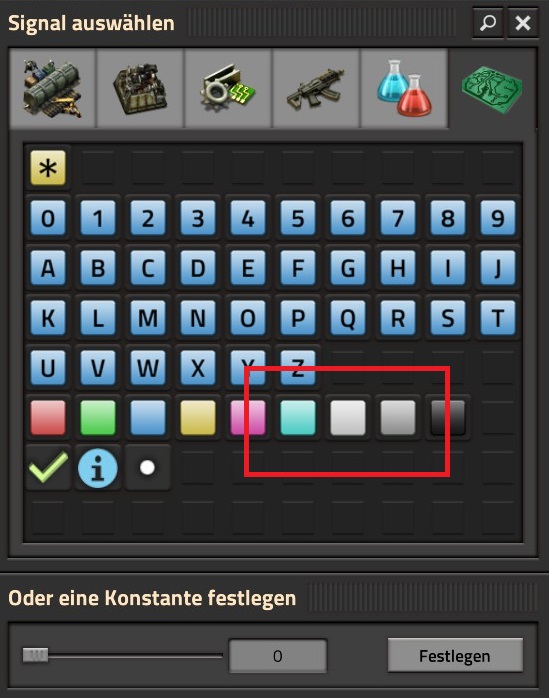The image size is (549, 698).
Task: Confirm with the Festlegen button
Action: tap(455, 655)
